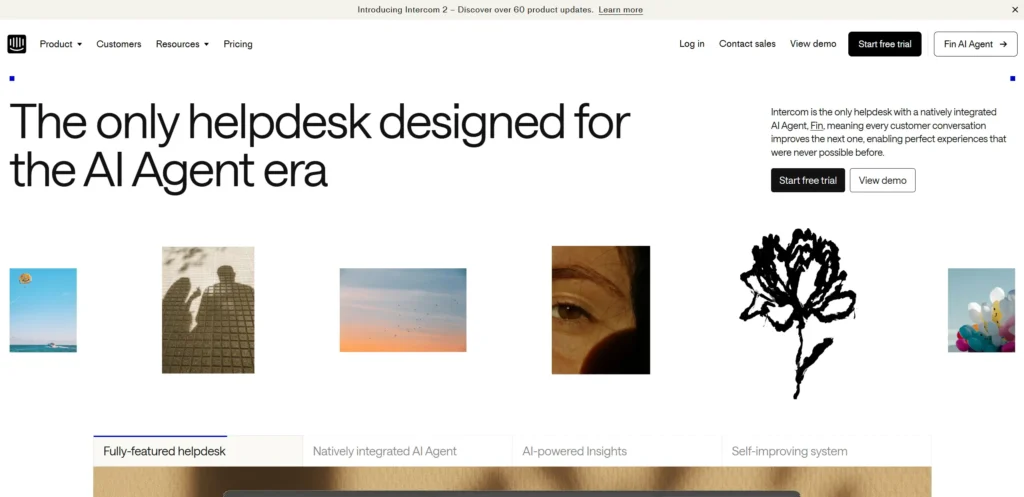Image resolution: width=1024 pixels, height=497 pixels.
Task: Click the Fin link in the description
Action: 816,125
